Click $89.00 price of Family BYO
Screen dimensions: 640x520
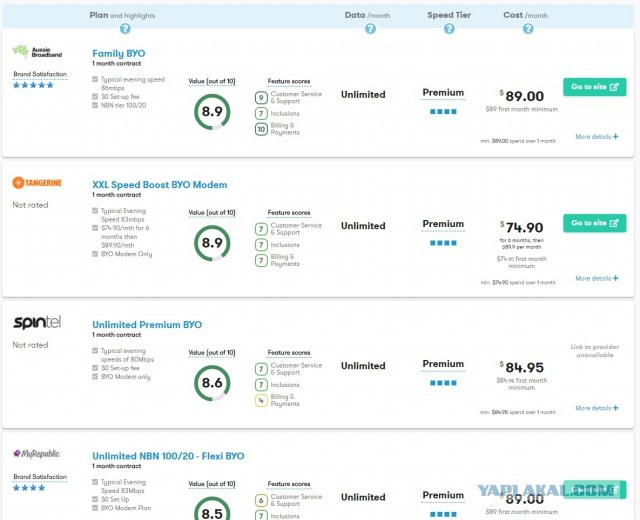pos(522,96)
